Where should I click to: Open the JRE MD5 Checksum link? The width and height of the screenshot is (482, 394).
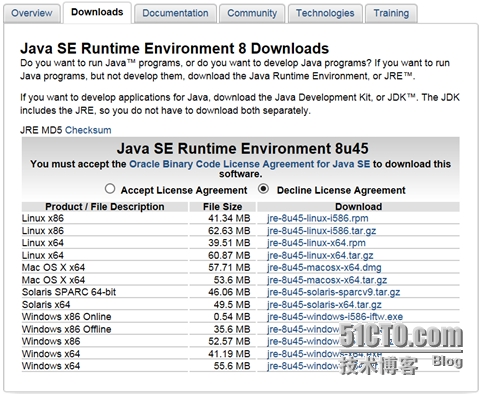click(88, 130)
